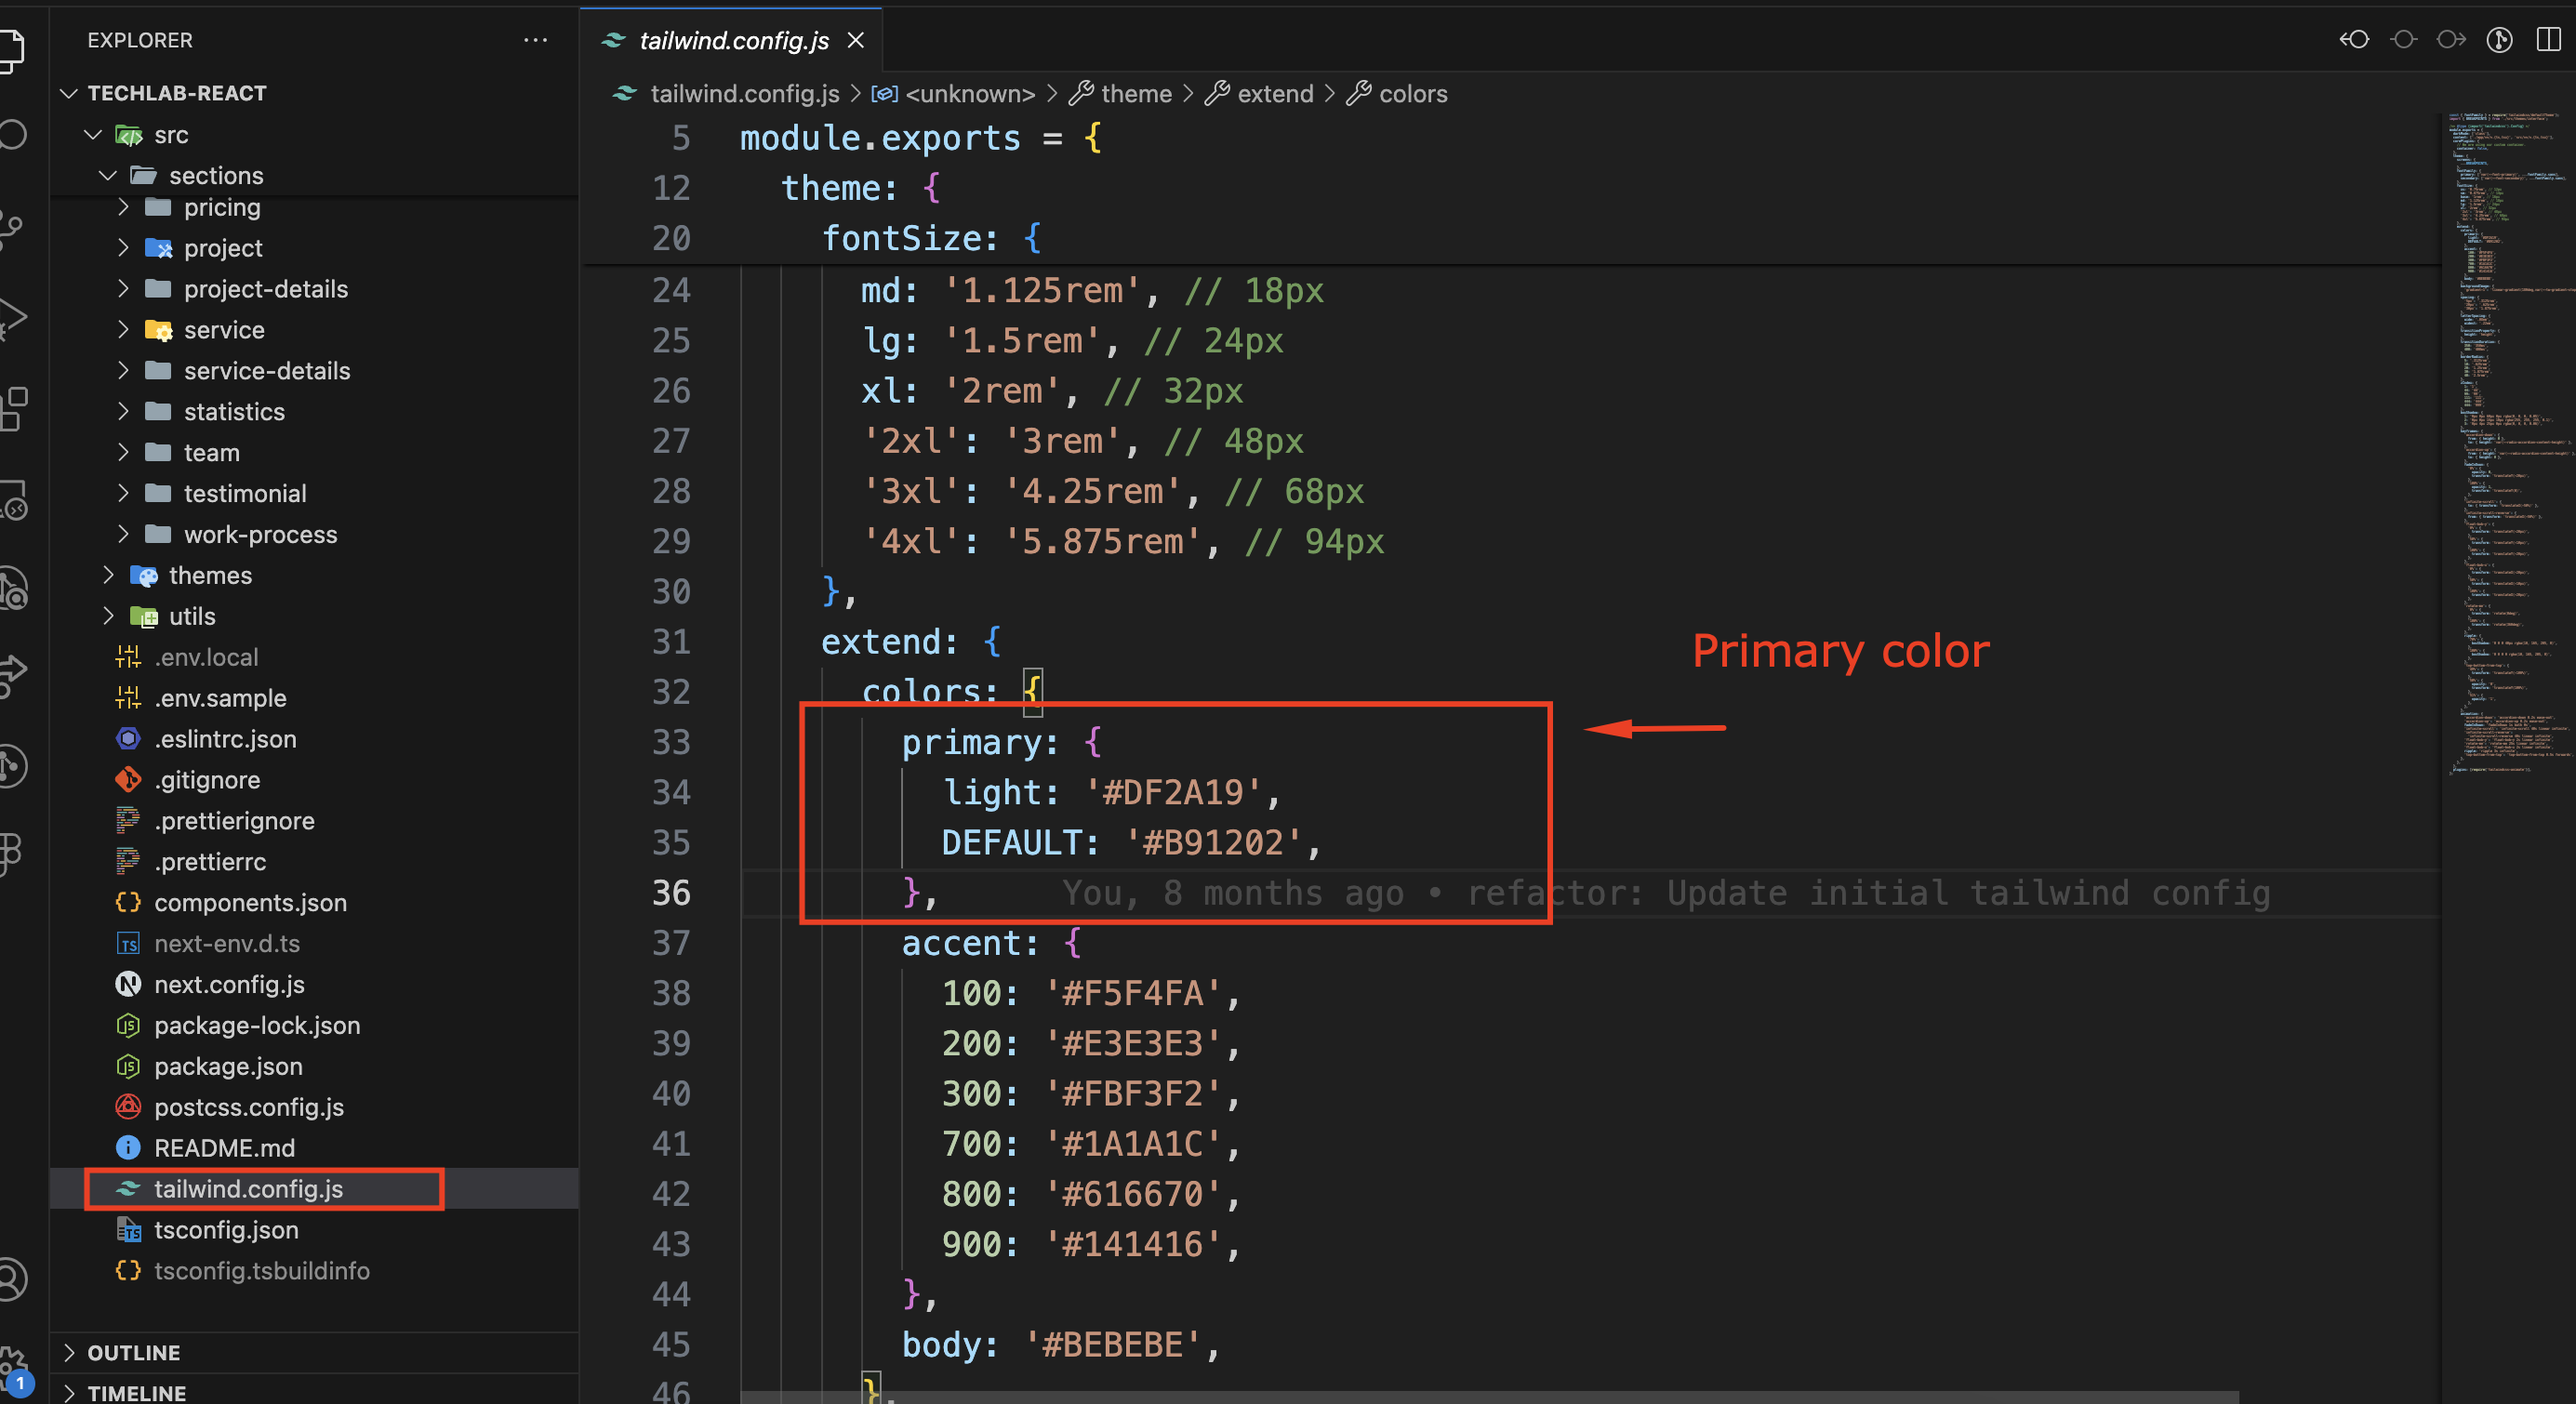Viewport: 2576px width, 1404px height.
Task: Place cursor on '#DF2A19' light value
Action: [1172, 793]
